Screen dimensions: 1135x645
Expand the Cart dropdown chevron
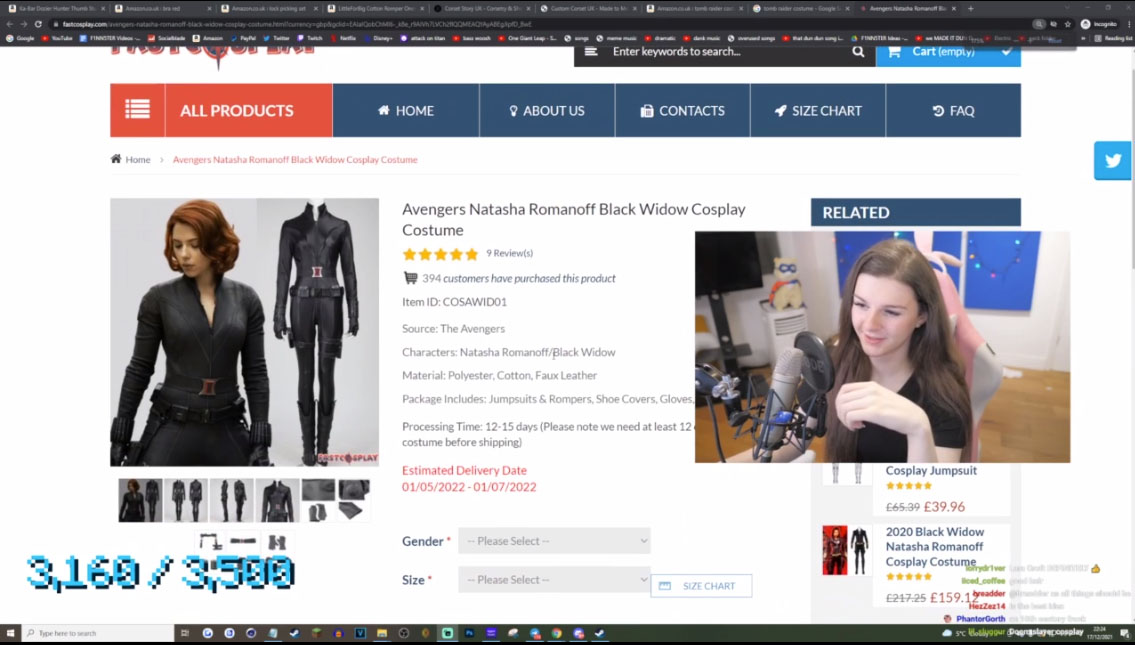1006,51
